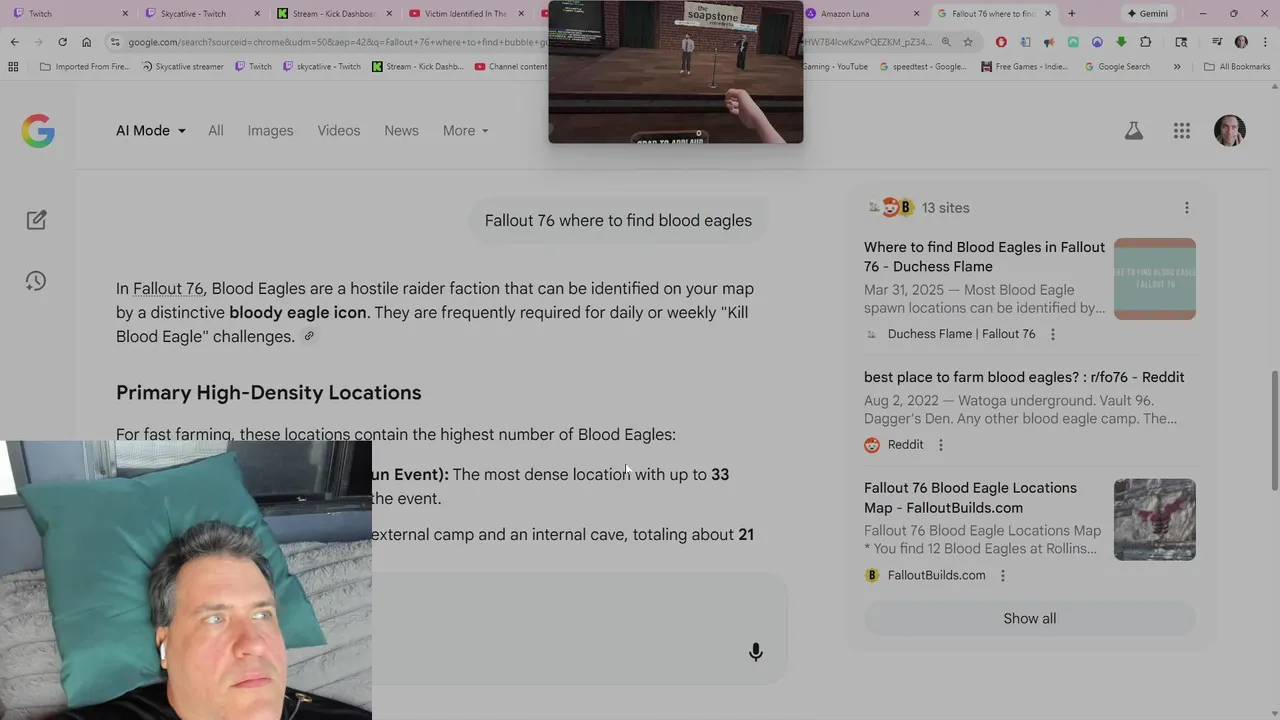Open Google account profile picture on page
This screenshot has height=720, width=1280.
pyautogui.click(x=1230, y=131)
